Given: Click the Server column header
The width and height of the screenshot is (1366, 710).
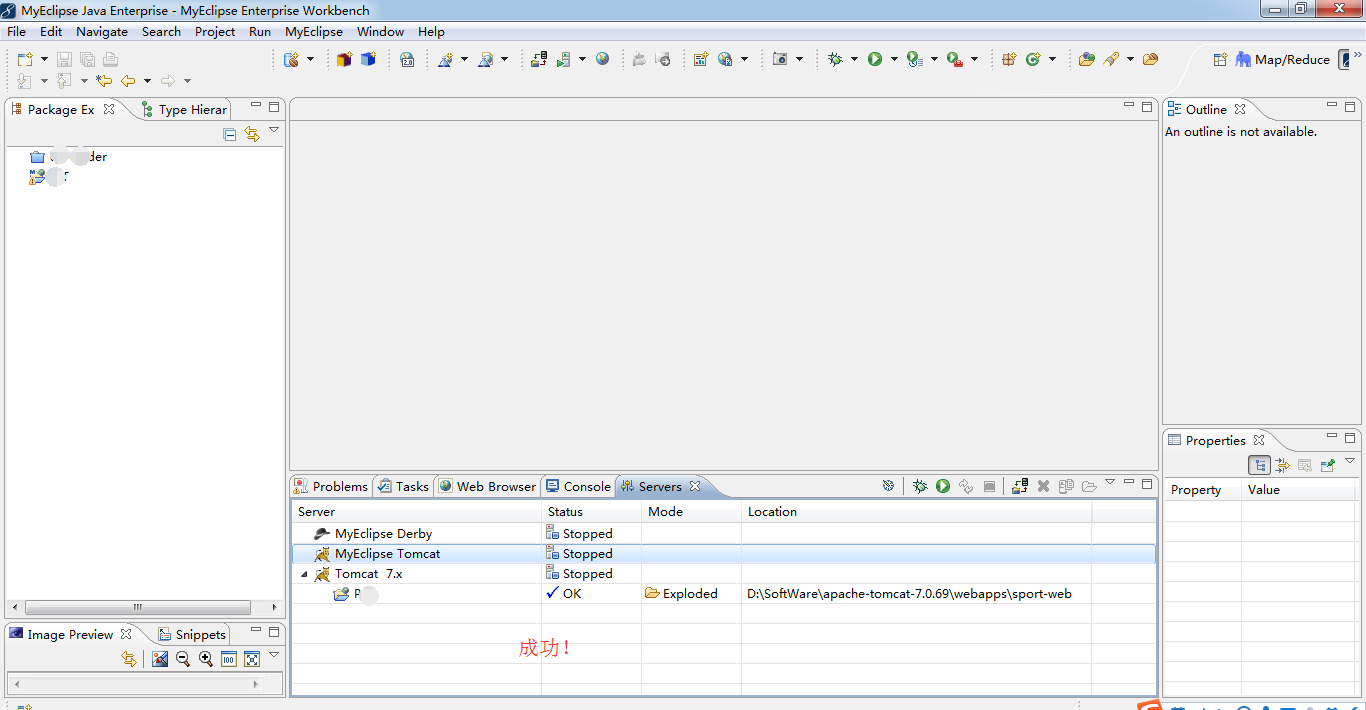Looking at the screenshot, I should coord(416,511).
